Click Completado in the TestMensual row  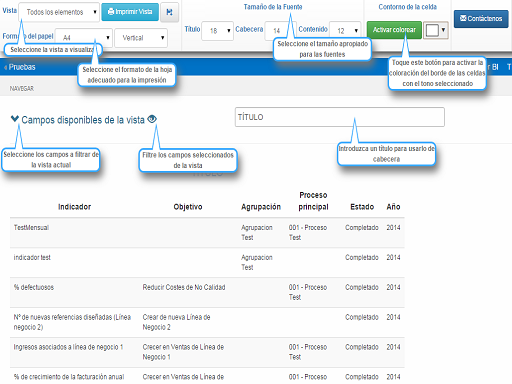[362, 228]
